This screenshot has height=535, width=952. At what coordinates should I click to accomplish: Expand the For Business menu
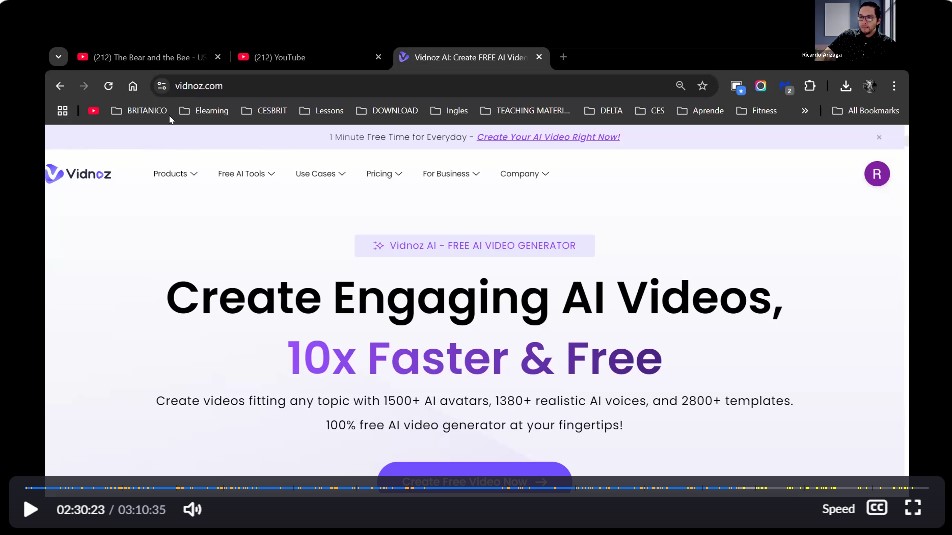451,174
